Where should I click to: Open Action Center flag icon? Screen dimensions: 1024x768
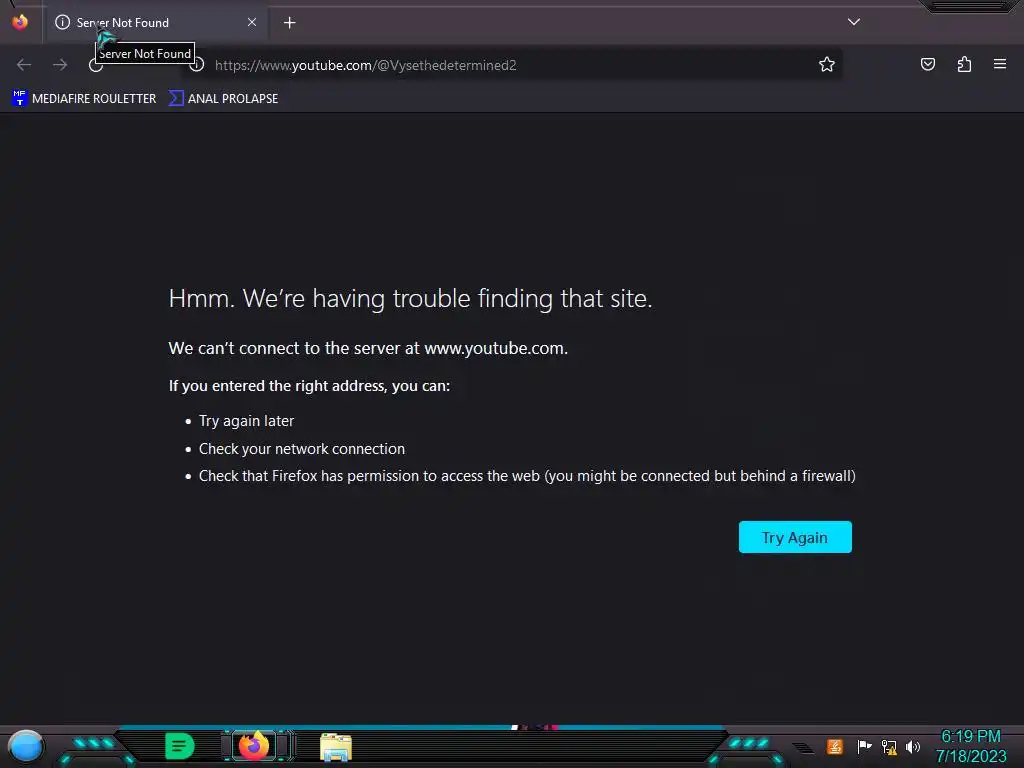[x=864, y=746]
